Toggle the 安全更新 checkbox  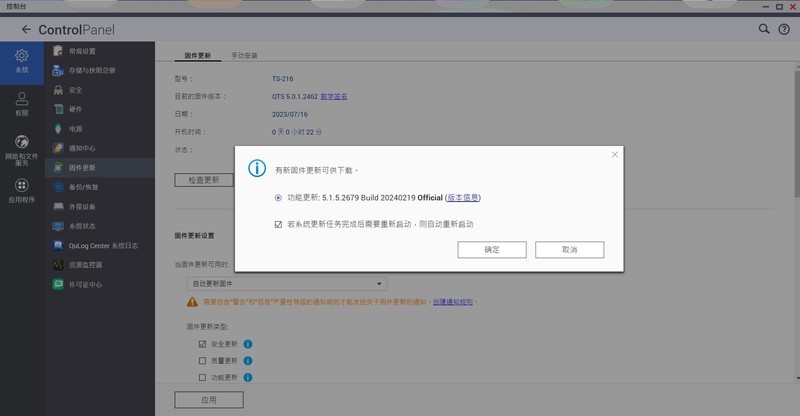tap(202, 344)
